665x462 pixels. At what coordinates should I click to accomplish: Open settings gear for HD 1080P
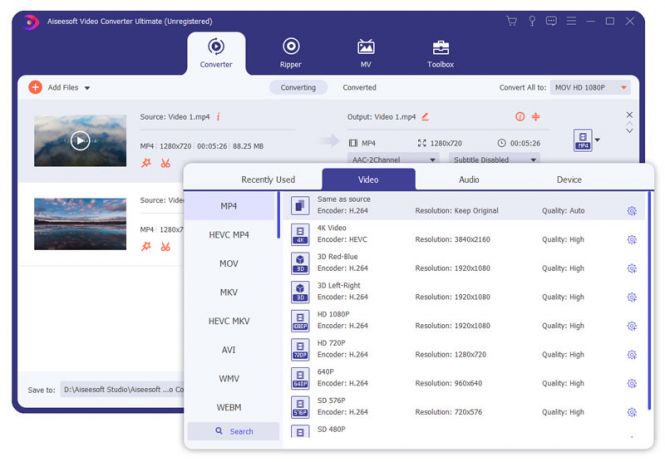coord(631,326)
